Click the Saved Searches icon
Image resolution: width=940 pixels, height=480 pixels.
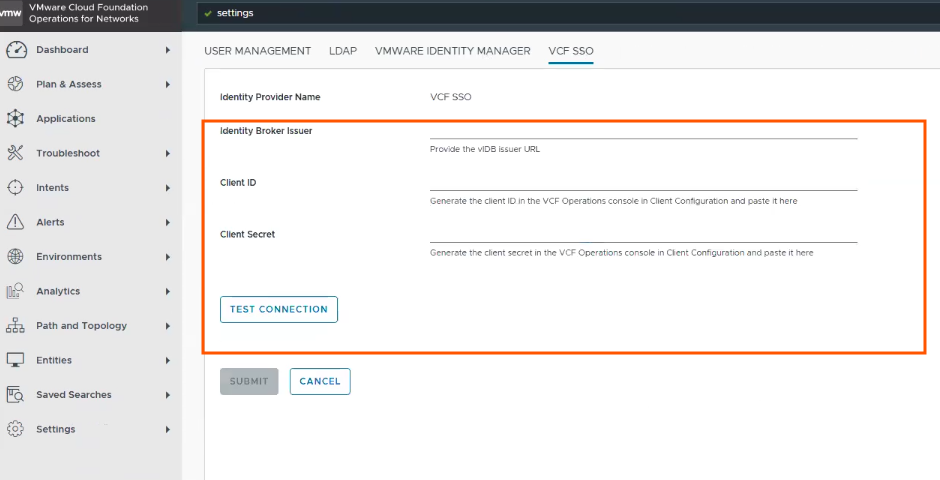pyautogui.click(x=15, y=395)
